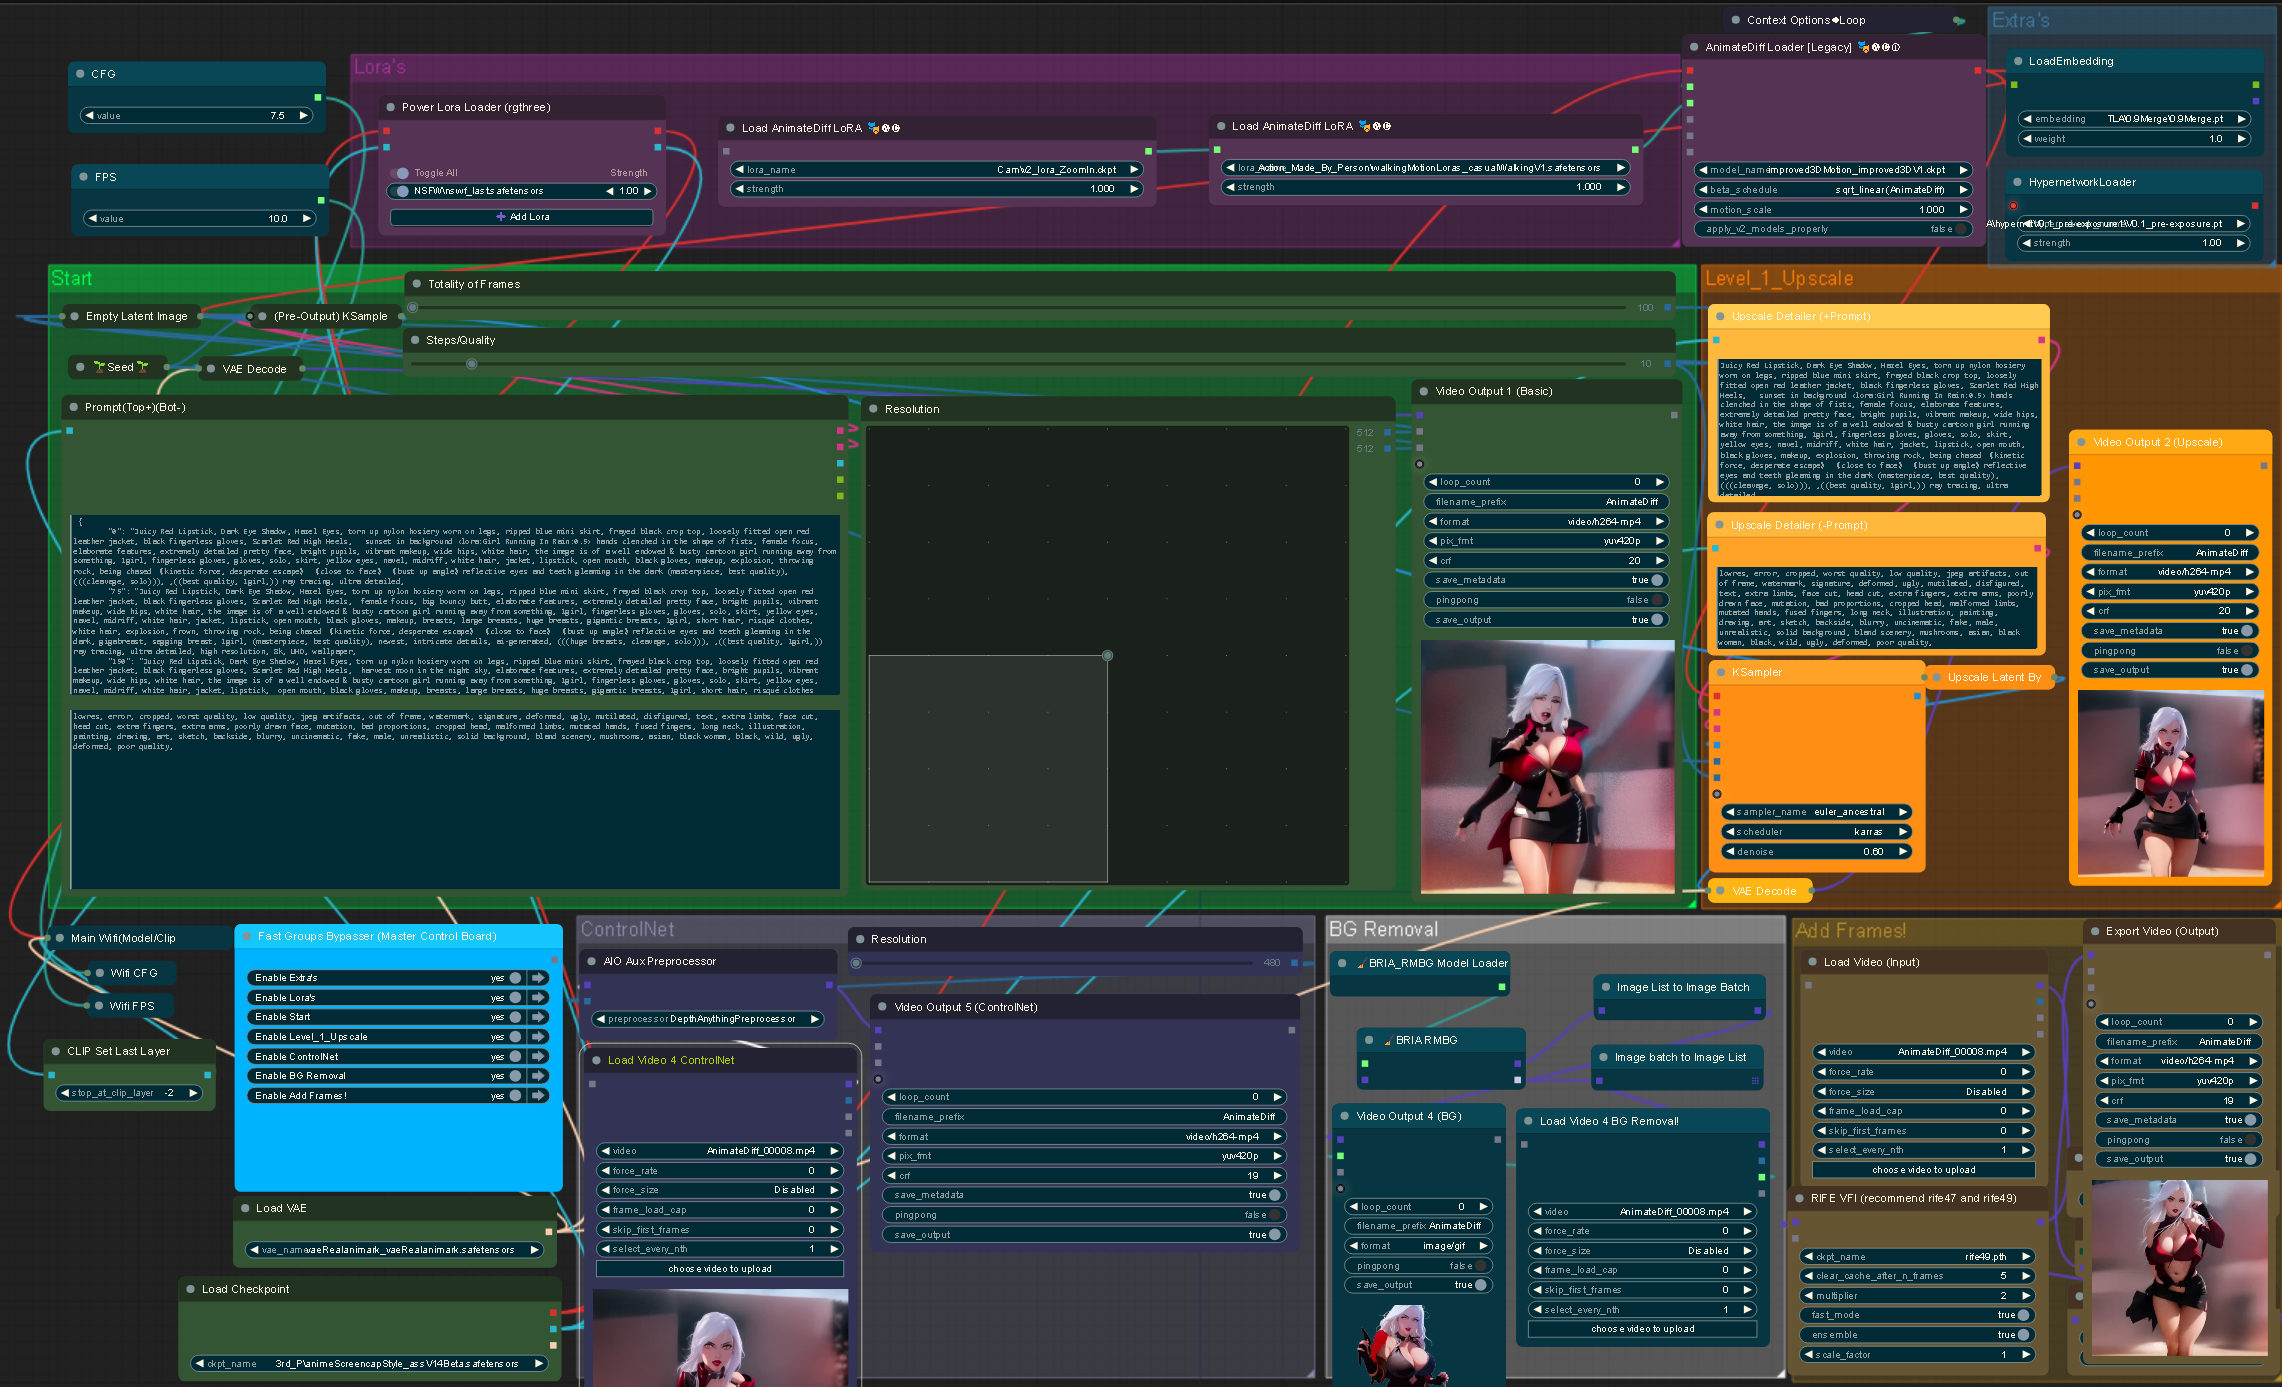Collapse the KSampler node via title dot

click(1721, 672)
